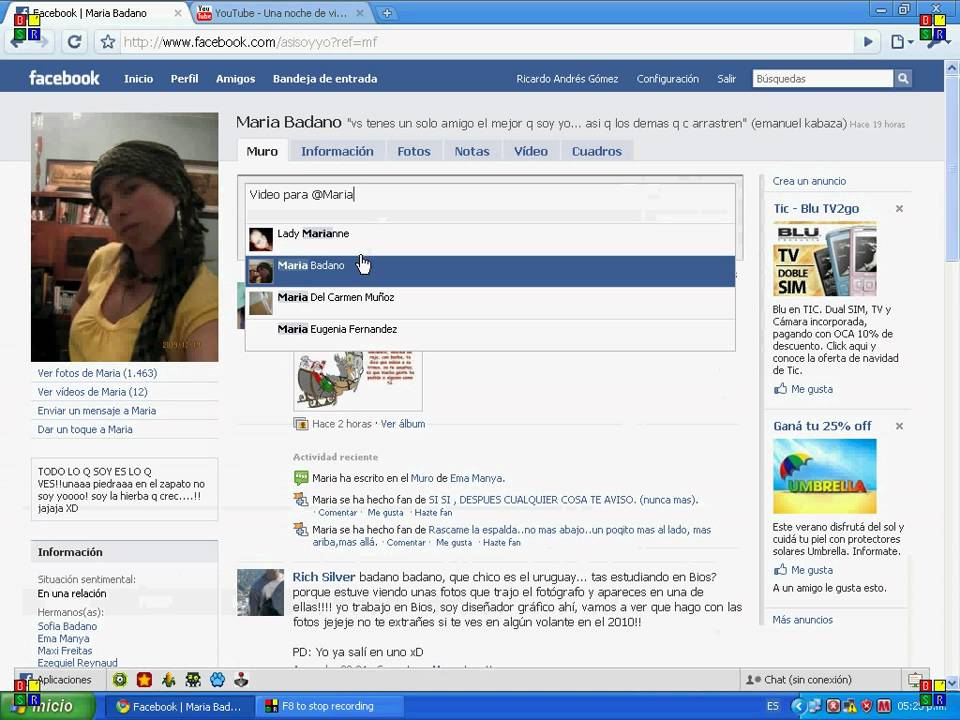Open Perfil in the Facebook top bar
Screen dimensions: 960x720
(x=184, y=78)
